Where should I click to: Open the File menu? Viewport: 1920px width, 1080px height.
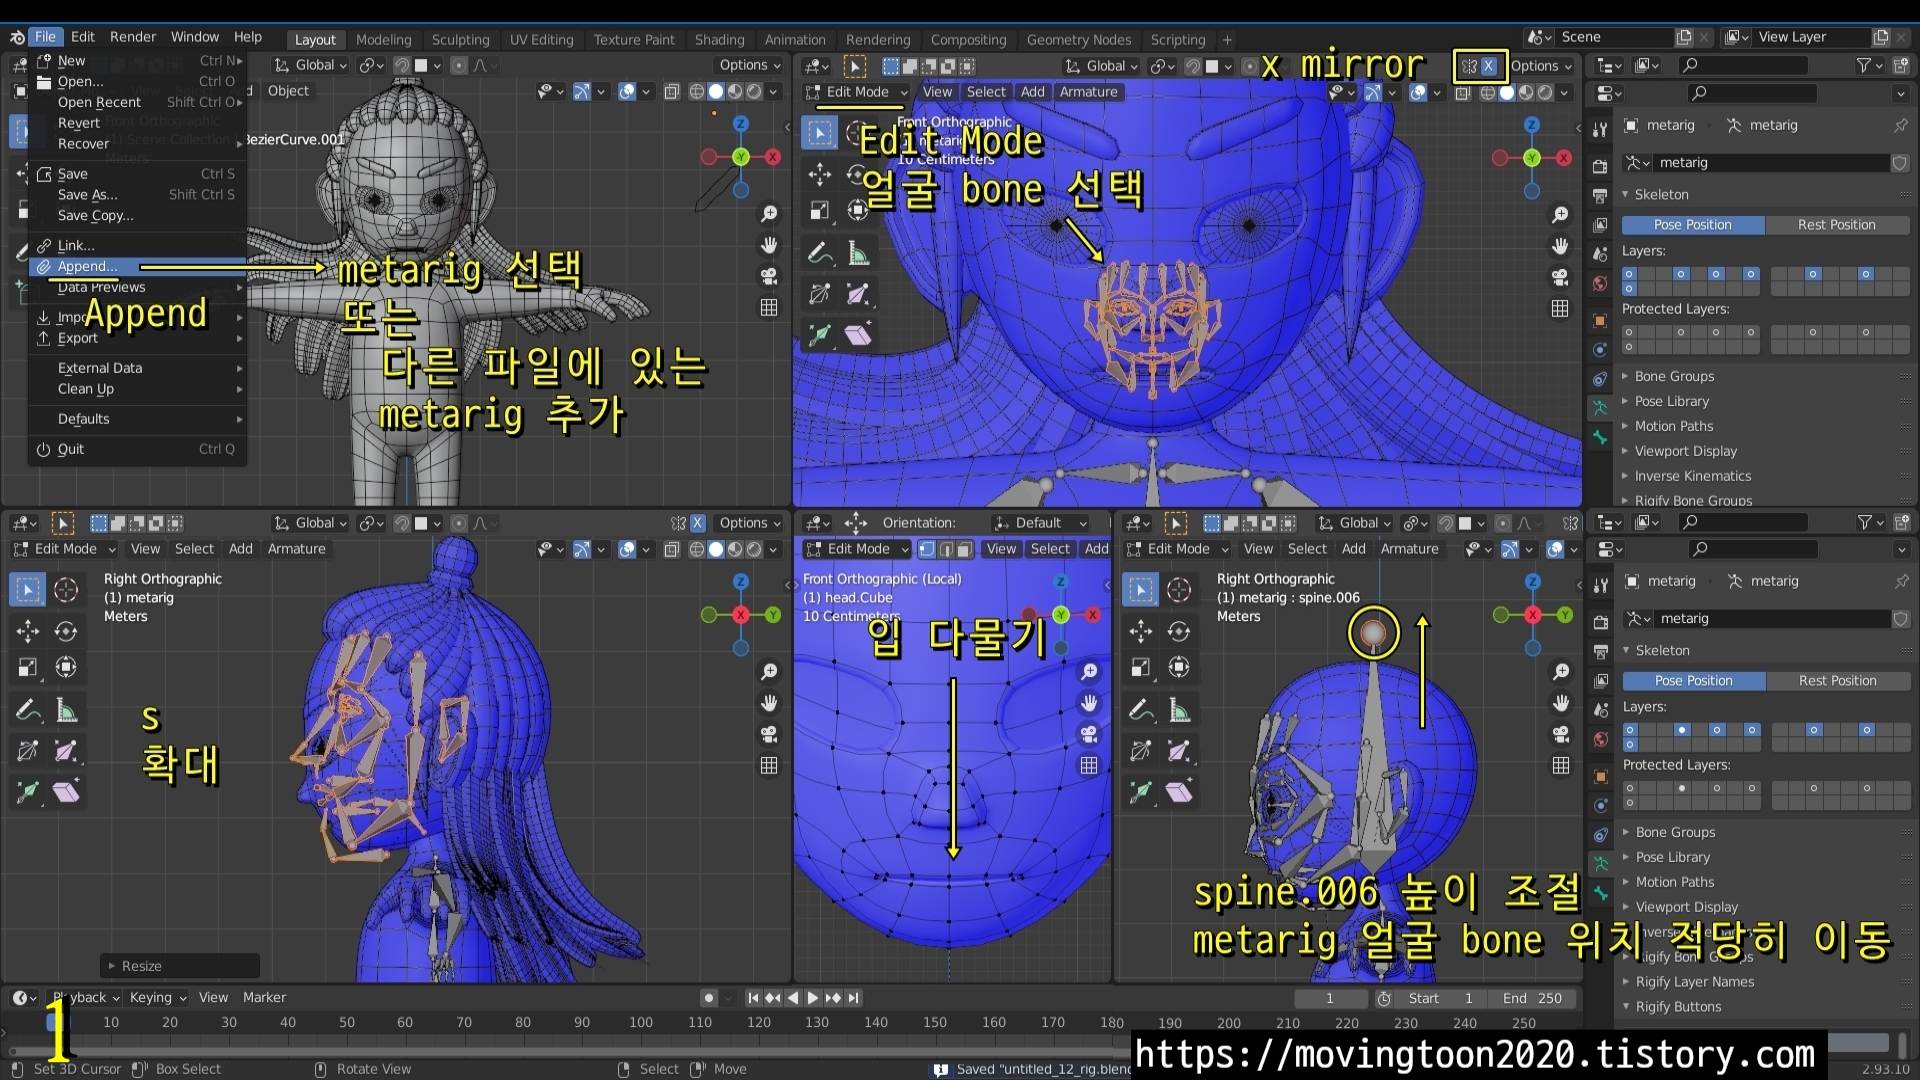coord(45,37)
